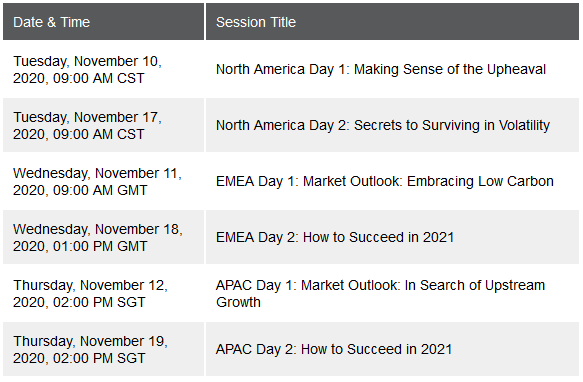Open North America Day 2 Secrets to Surviving
This screenshot has width=583, height=382.
pos(383,125)
